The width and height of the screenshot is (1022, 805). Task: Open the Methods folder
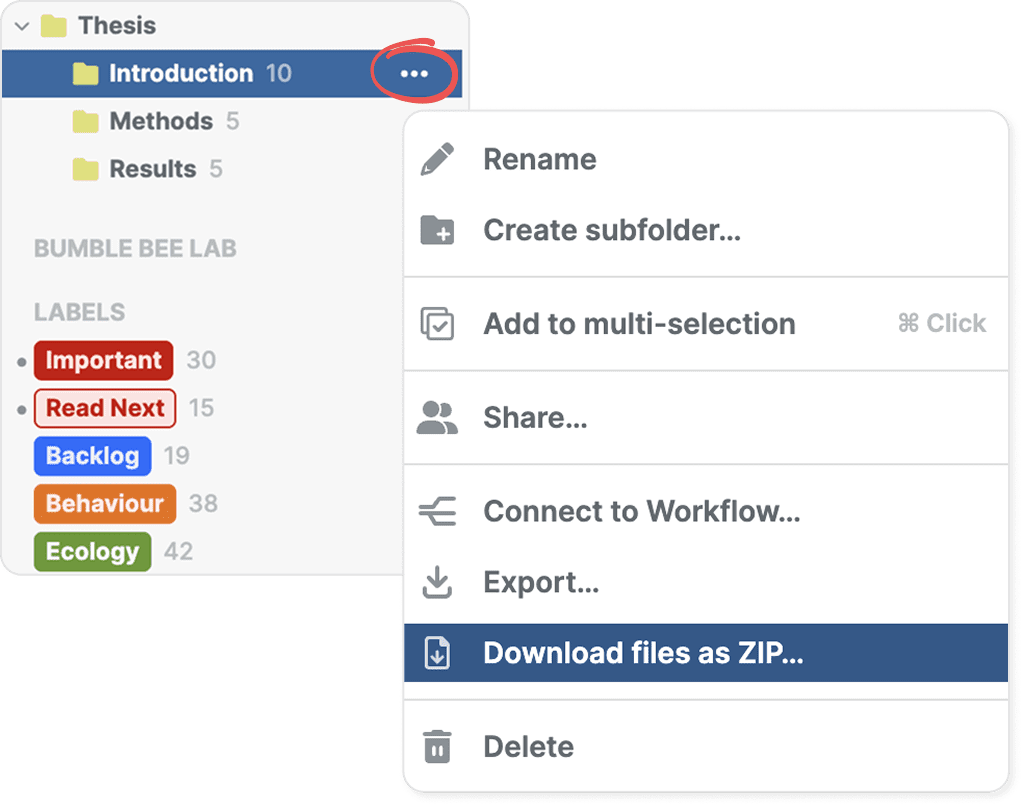point(160,121)
